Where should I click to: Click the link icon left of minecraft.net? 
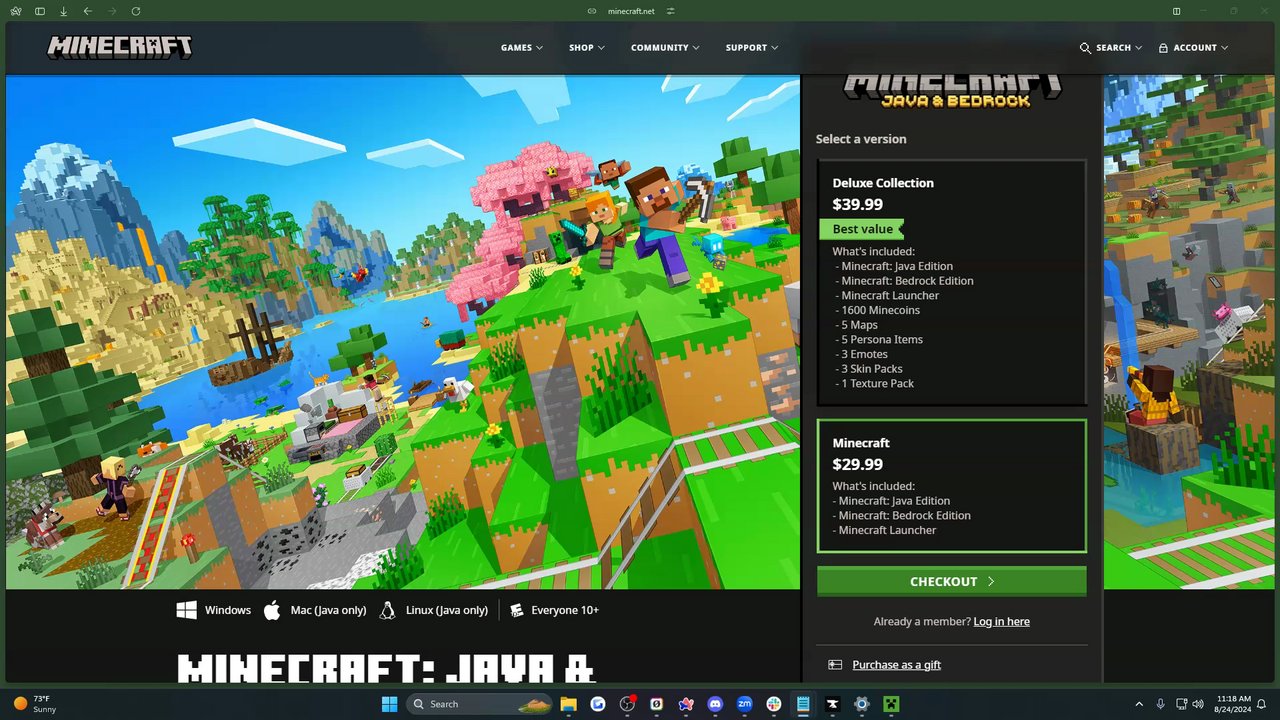[x=592, y=11]
